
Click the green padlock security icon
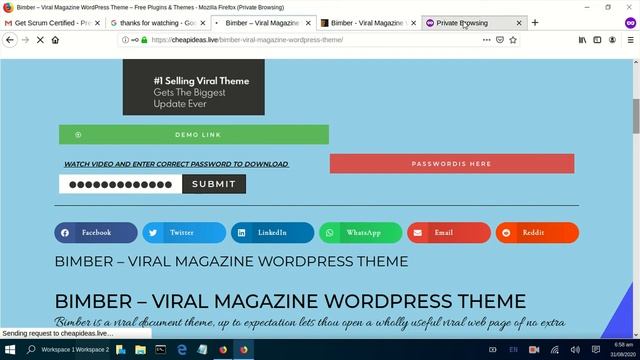click(x=144, y=40)
